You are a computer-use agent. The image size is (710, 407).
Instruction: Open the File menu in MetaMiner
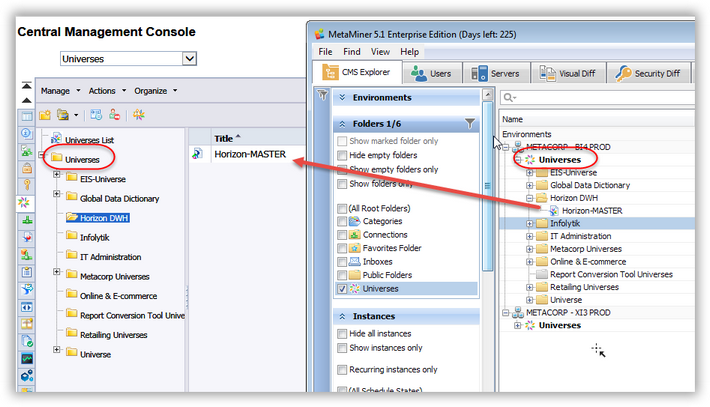coord(325,52)
